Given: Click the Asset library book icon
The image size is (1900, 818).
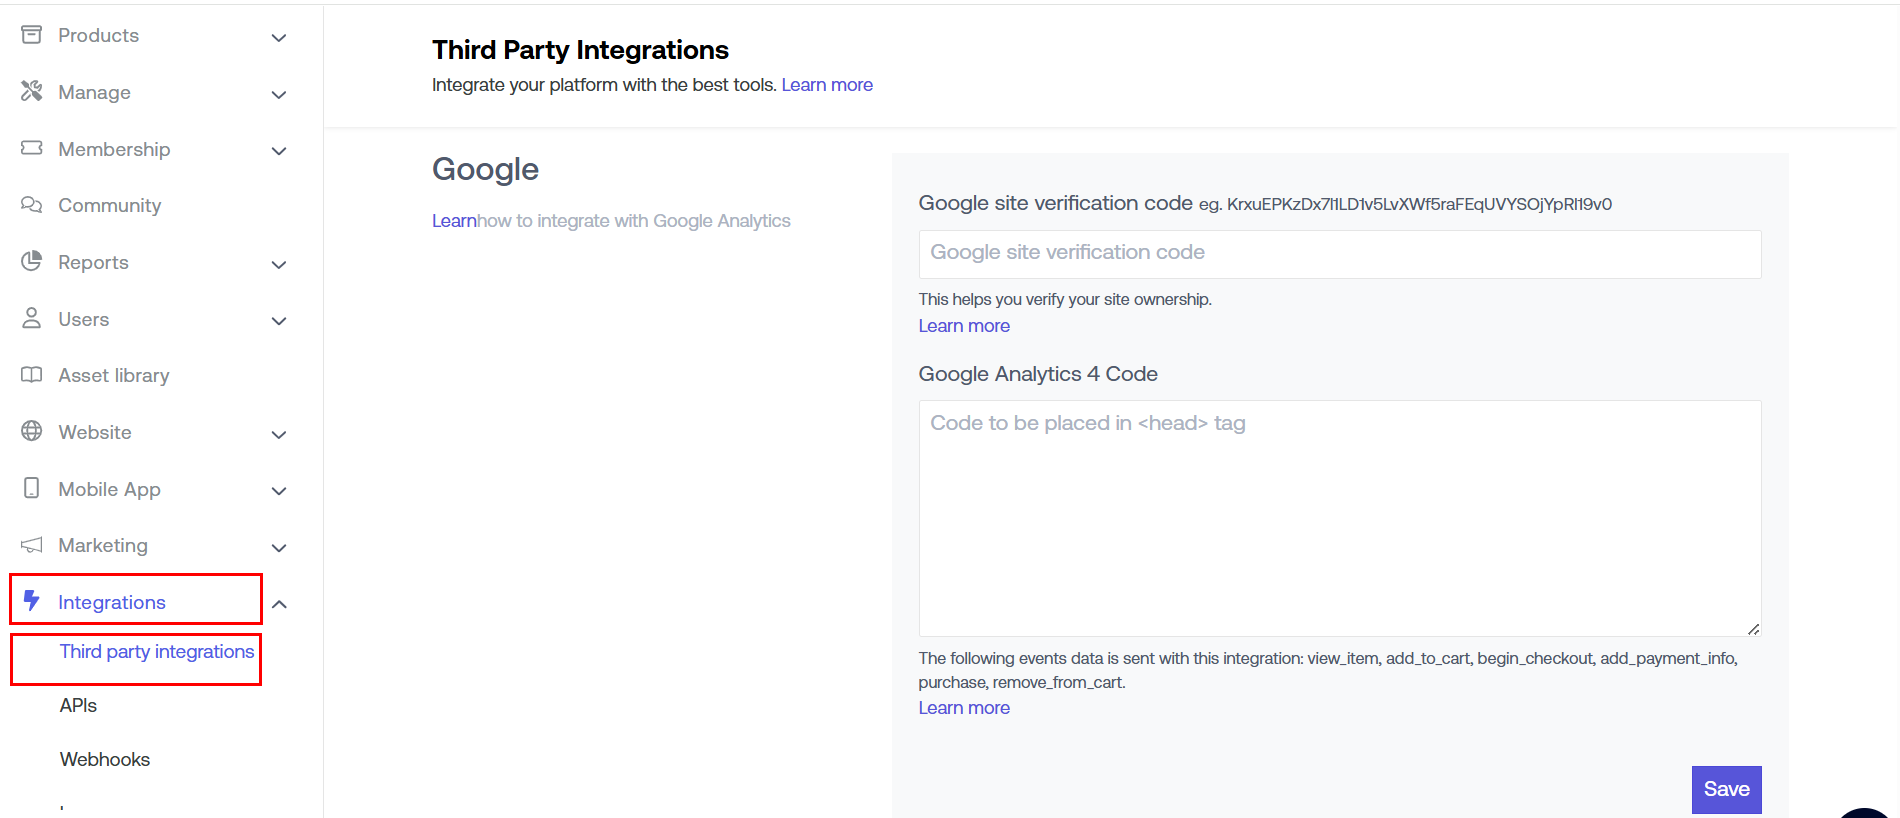Looking at the screenshot, I should click(32, 375).
